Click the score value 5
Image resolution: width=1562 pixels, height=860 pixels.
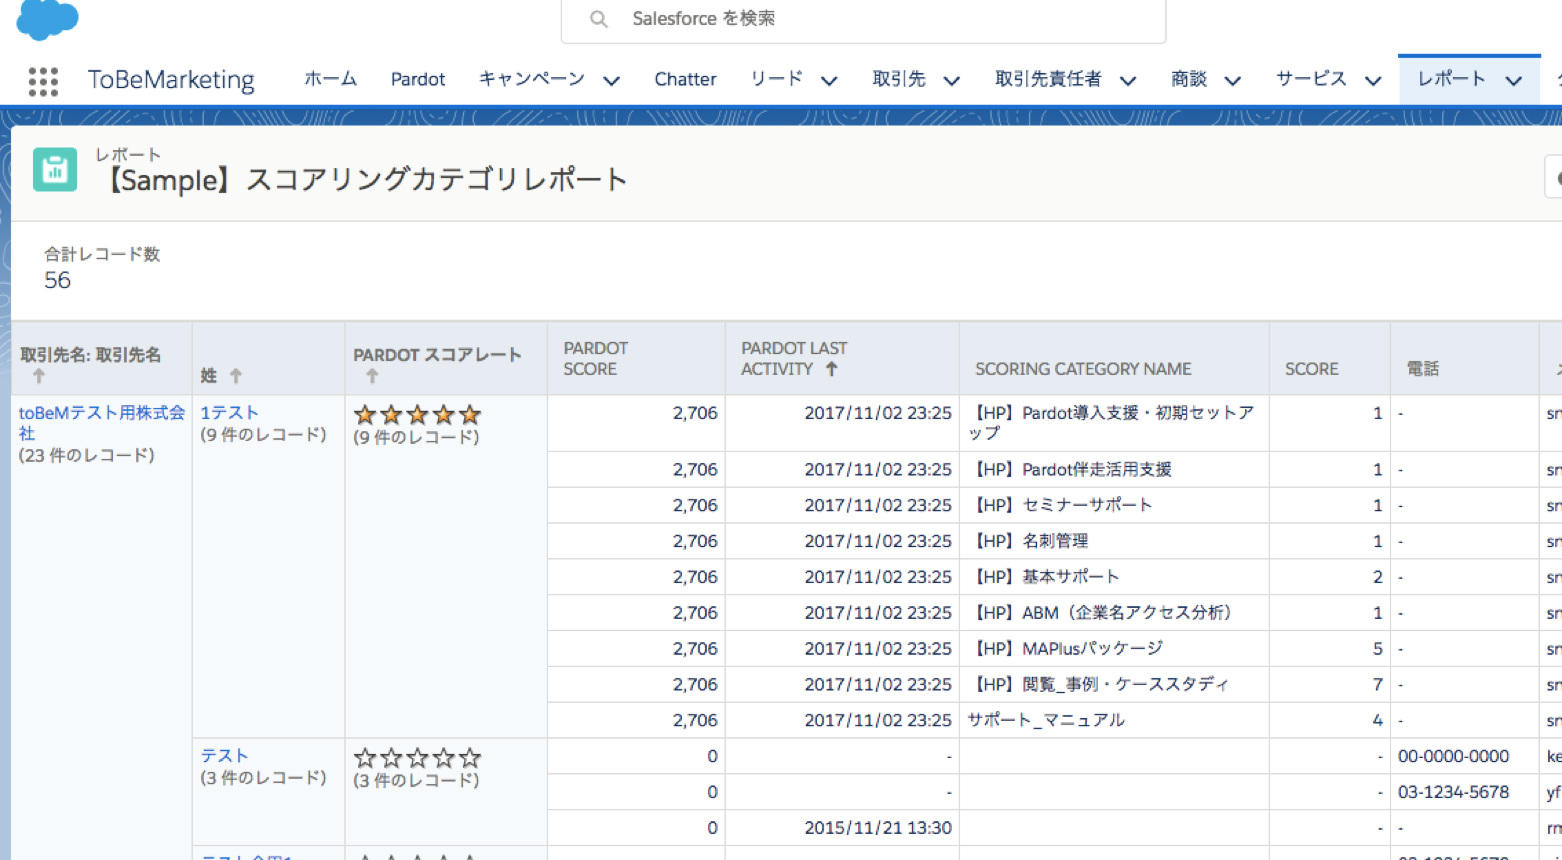pyautogui.click(x=1377, y=649)
